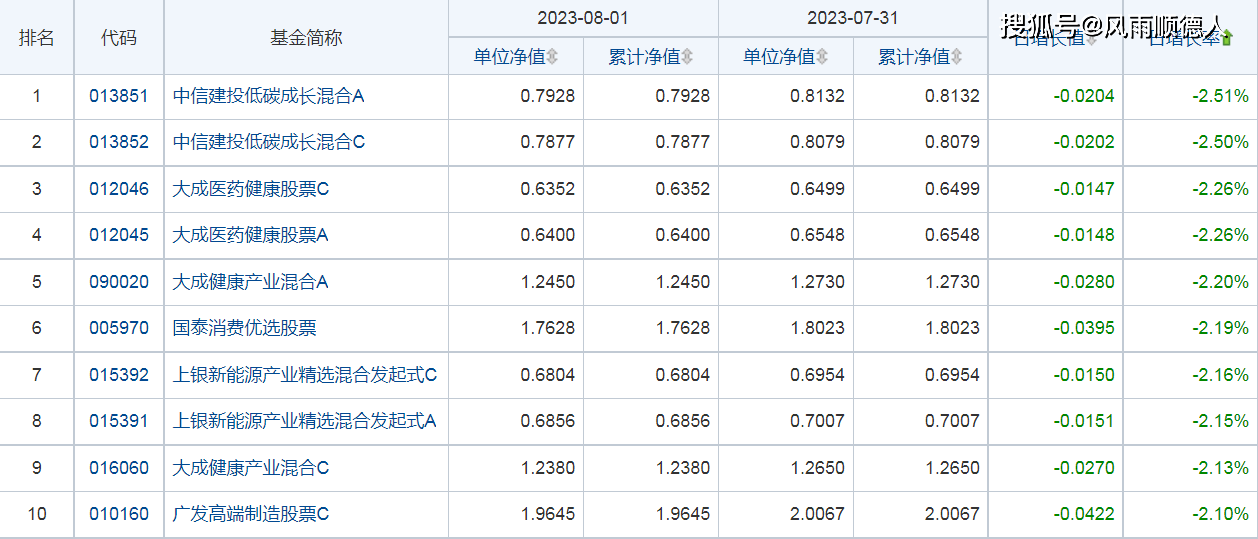Select 07-31 单位净值 1.2650 for 016060
Screen dimensions: 1258x539
[x=818, y=468]
